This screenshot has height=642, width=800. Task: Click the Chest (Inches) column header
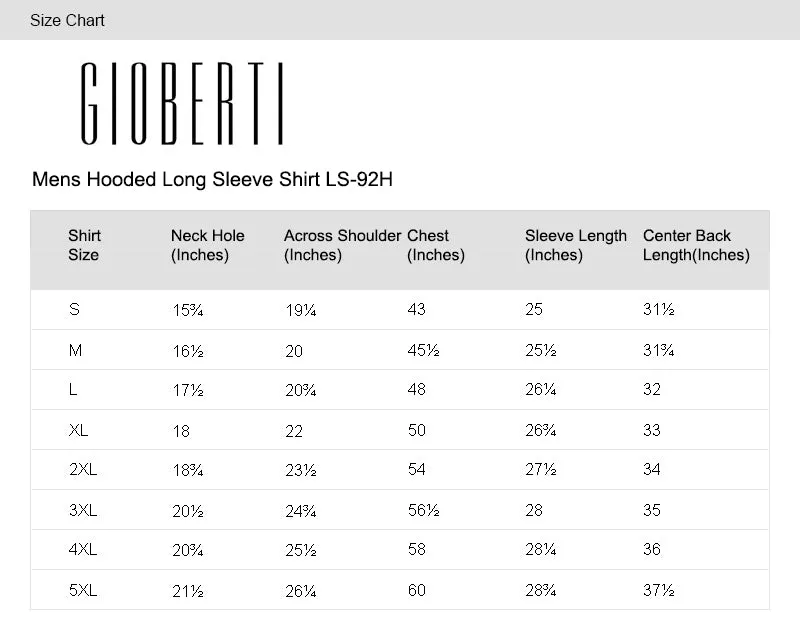(x=436, y=245)
